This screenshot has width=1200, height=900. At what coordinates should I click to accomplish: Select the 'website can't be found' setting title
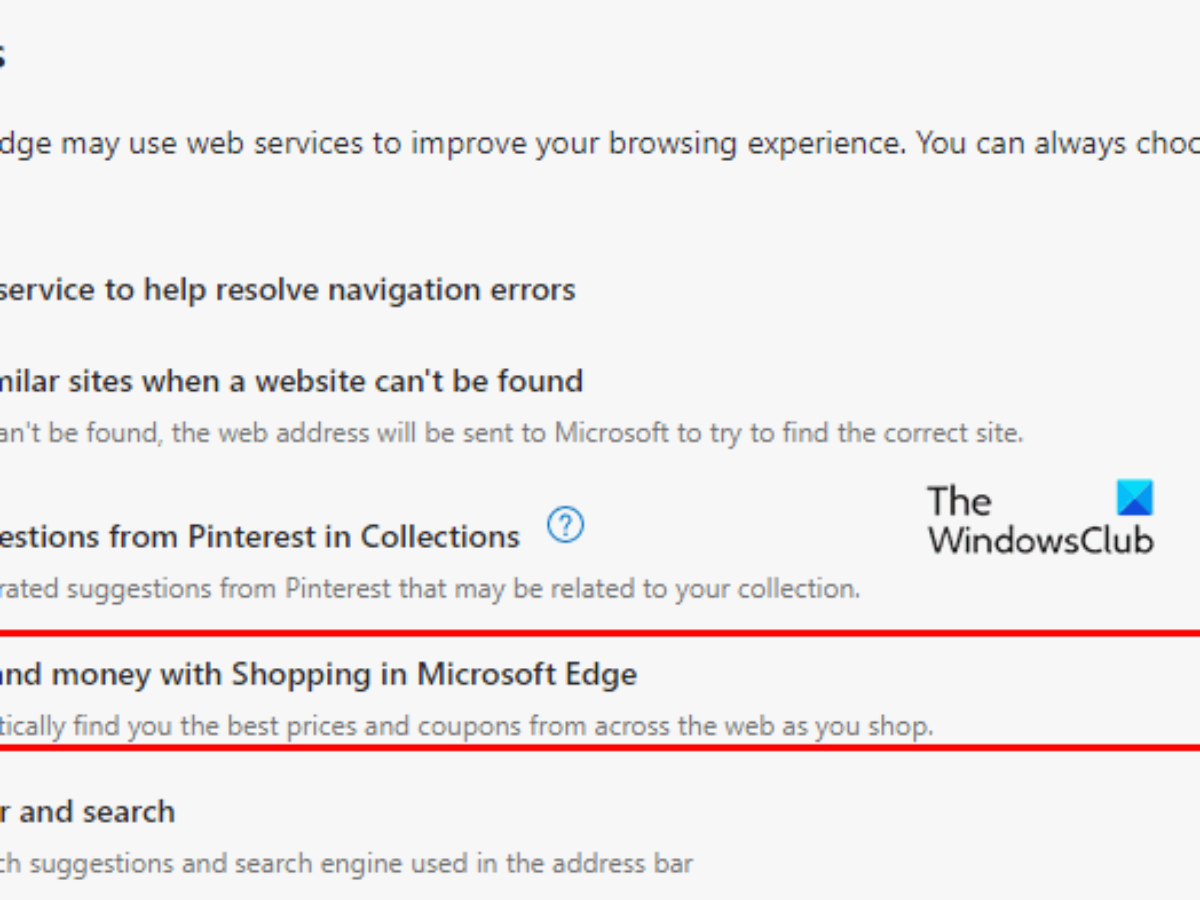click(290, 381)
